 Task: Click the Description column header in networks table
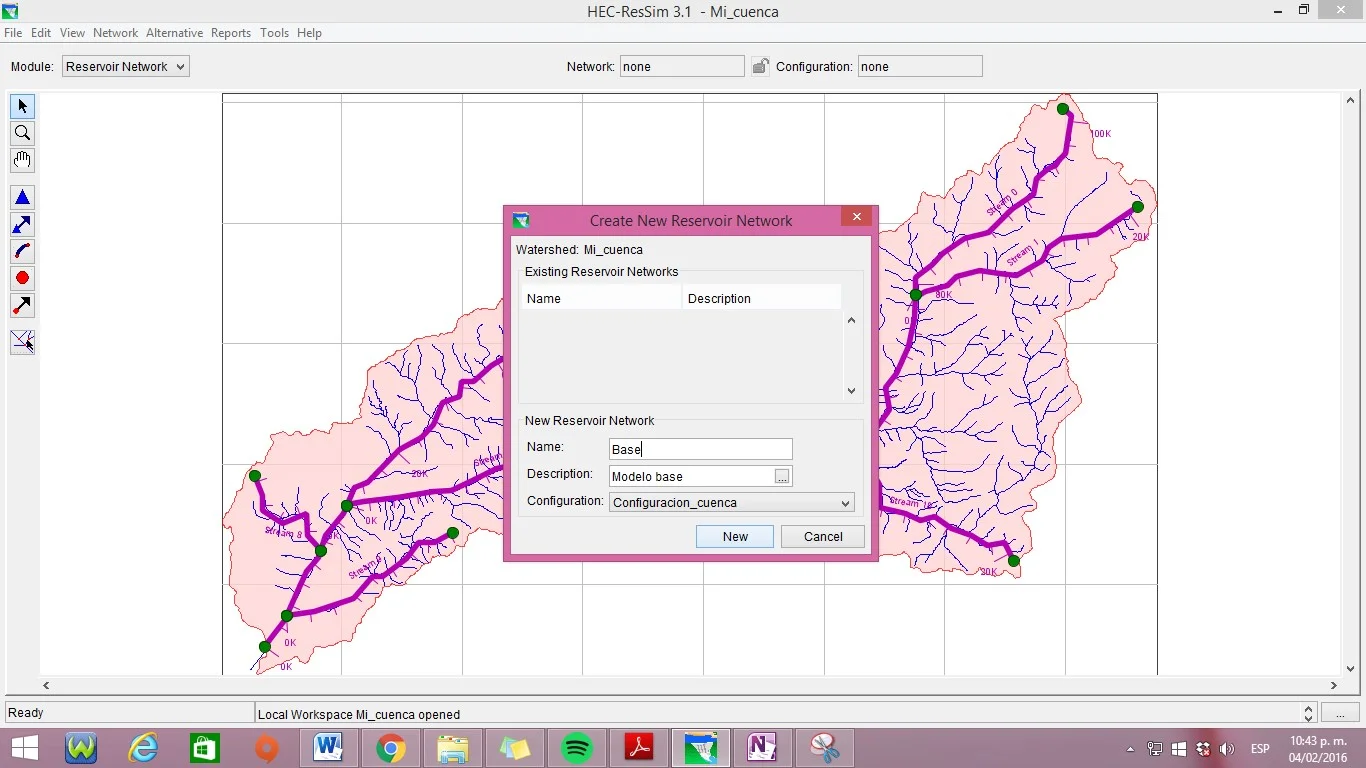point(761,298)
